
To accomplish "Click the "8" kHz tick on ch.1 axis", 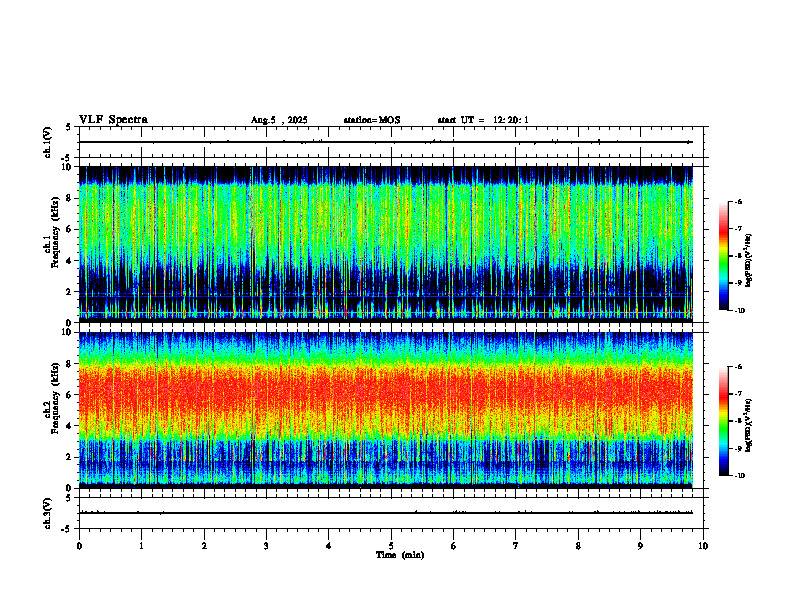I will tap(70, 198).
